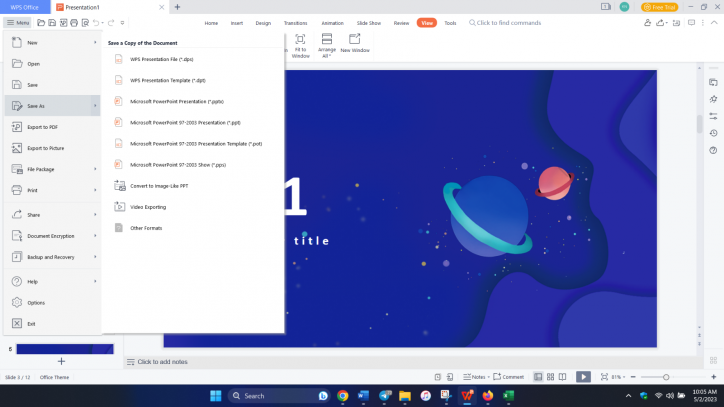Viewport: 724px width, 407px height.
Task: Click the print toolbar icon
Action: click(x=74, y=23)
